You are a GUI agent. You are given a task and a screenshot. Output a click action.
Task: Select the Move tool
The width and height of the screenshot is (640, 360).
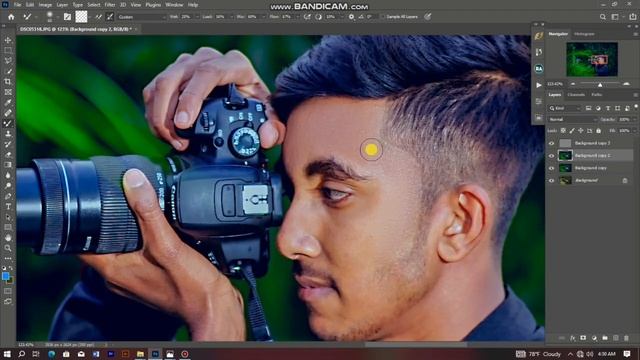pyautogui.click(x=8, y=40)
